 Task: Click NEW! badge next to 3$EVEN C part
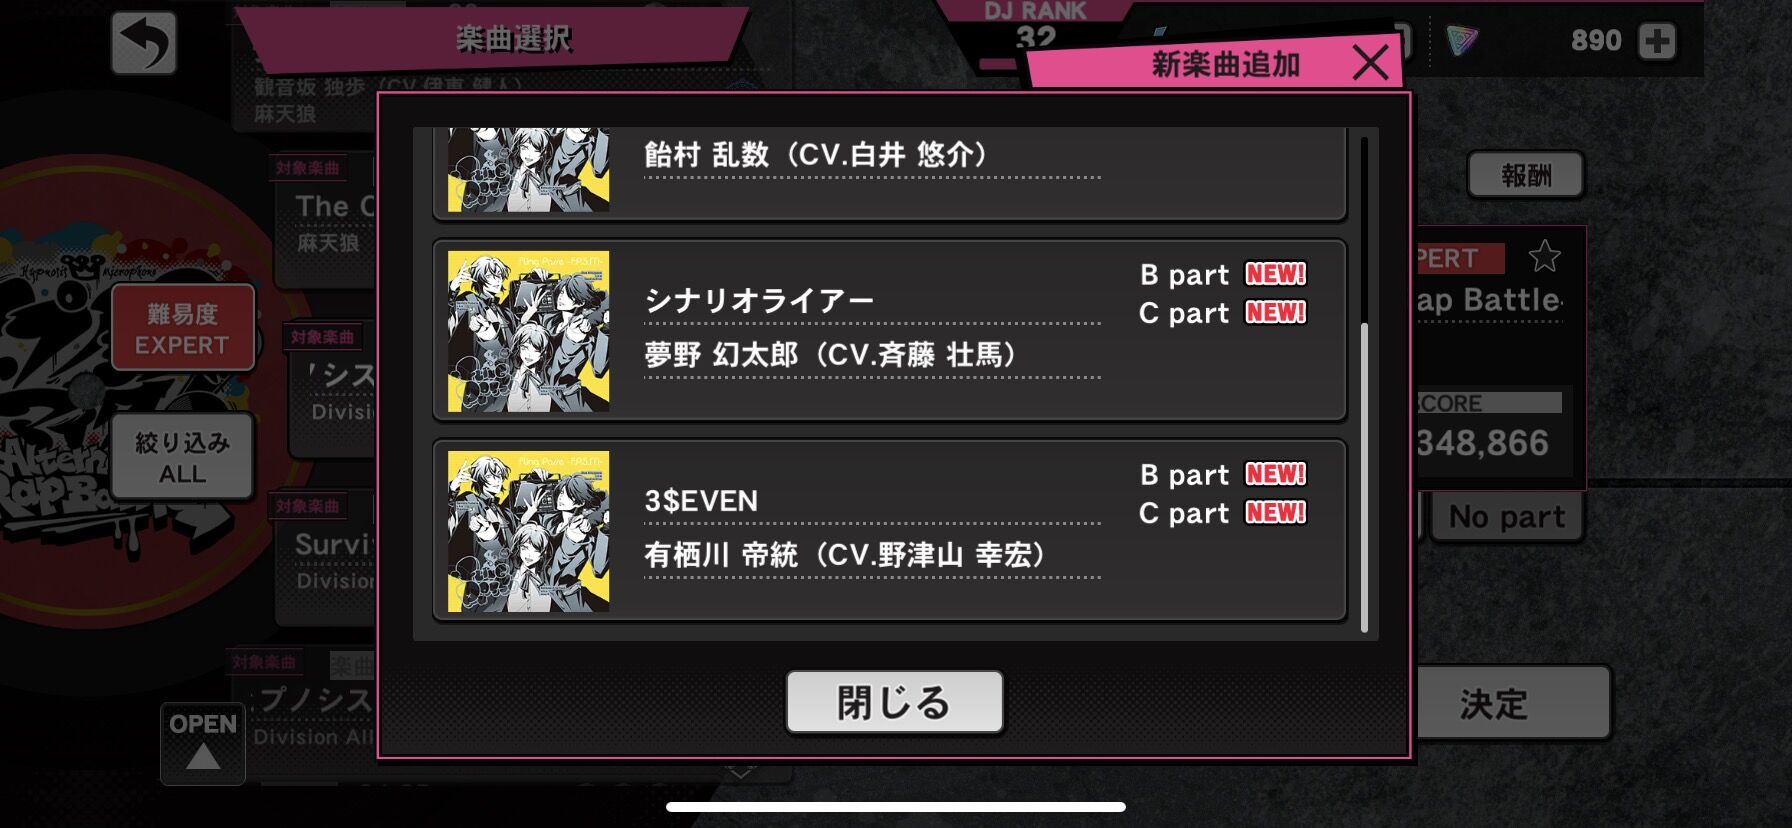point(1275,512)
